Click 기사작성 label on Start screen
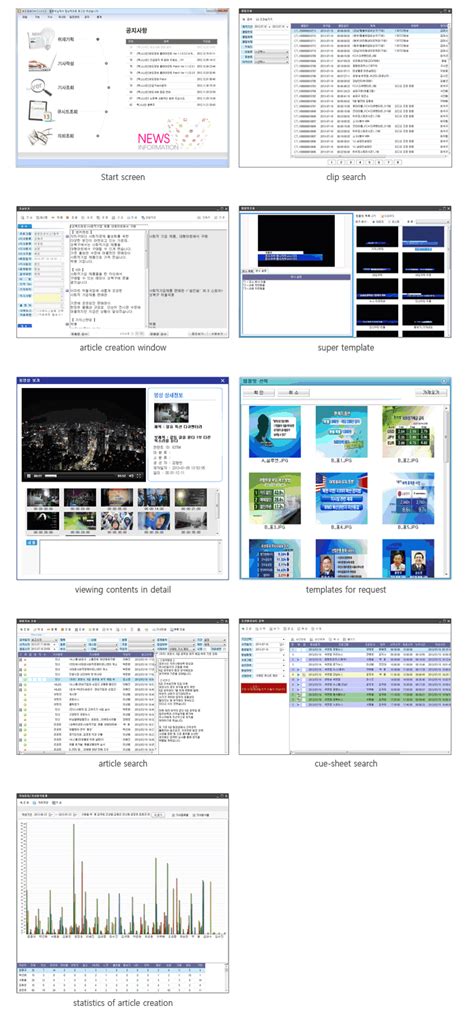 pos(67,64)
